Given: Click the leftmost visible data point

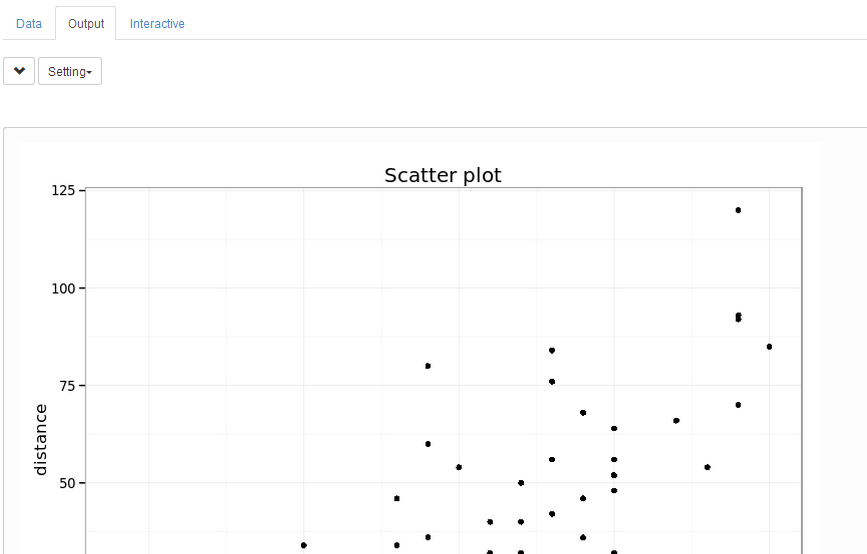Looking at the screenshot, I should (x=304, y=545).
